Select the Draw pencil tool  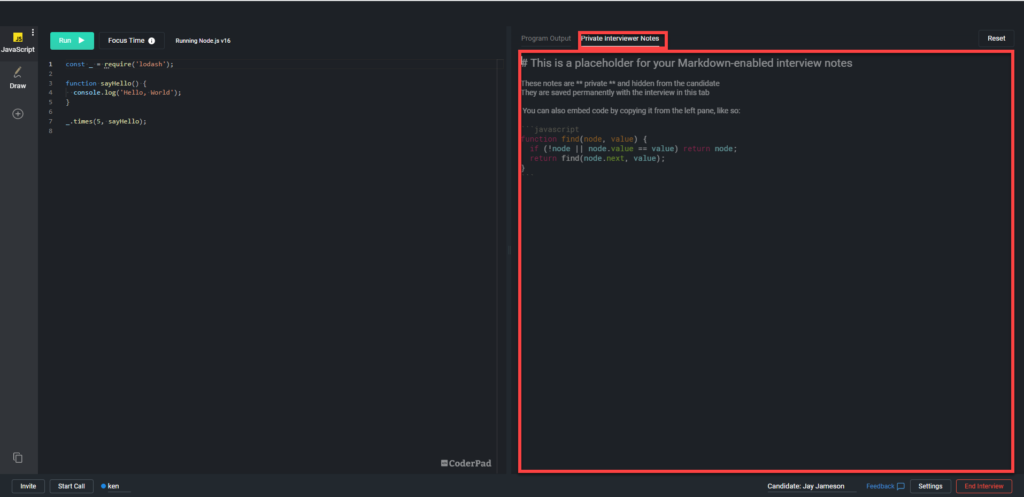pos(18,73)
